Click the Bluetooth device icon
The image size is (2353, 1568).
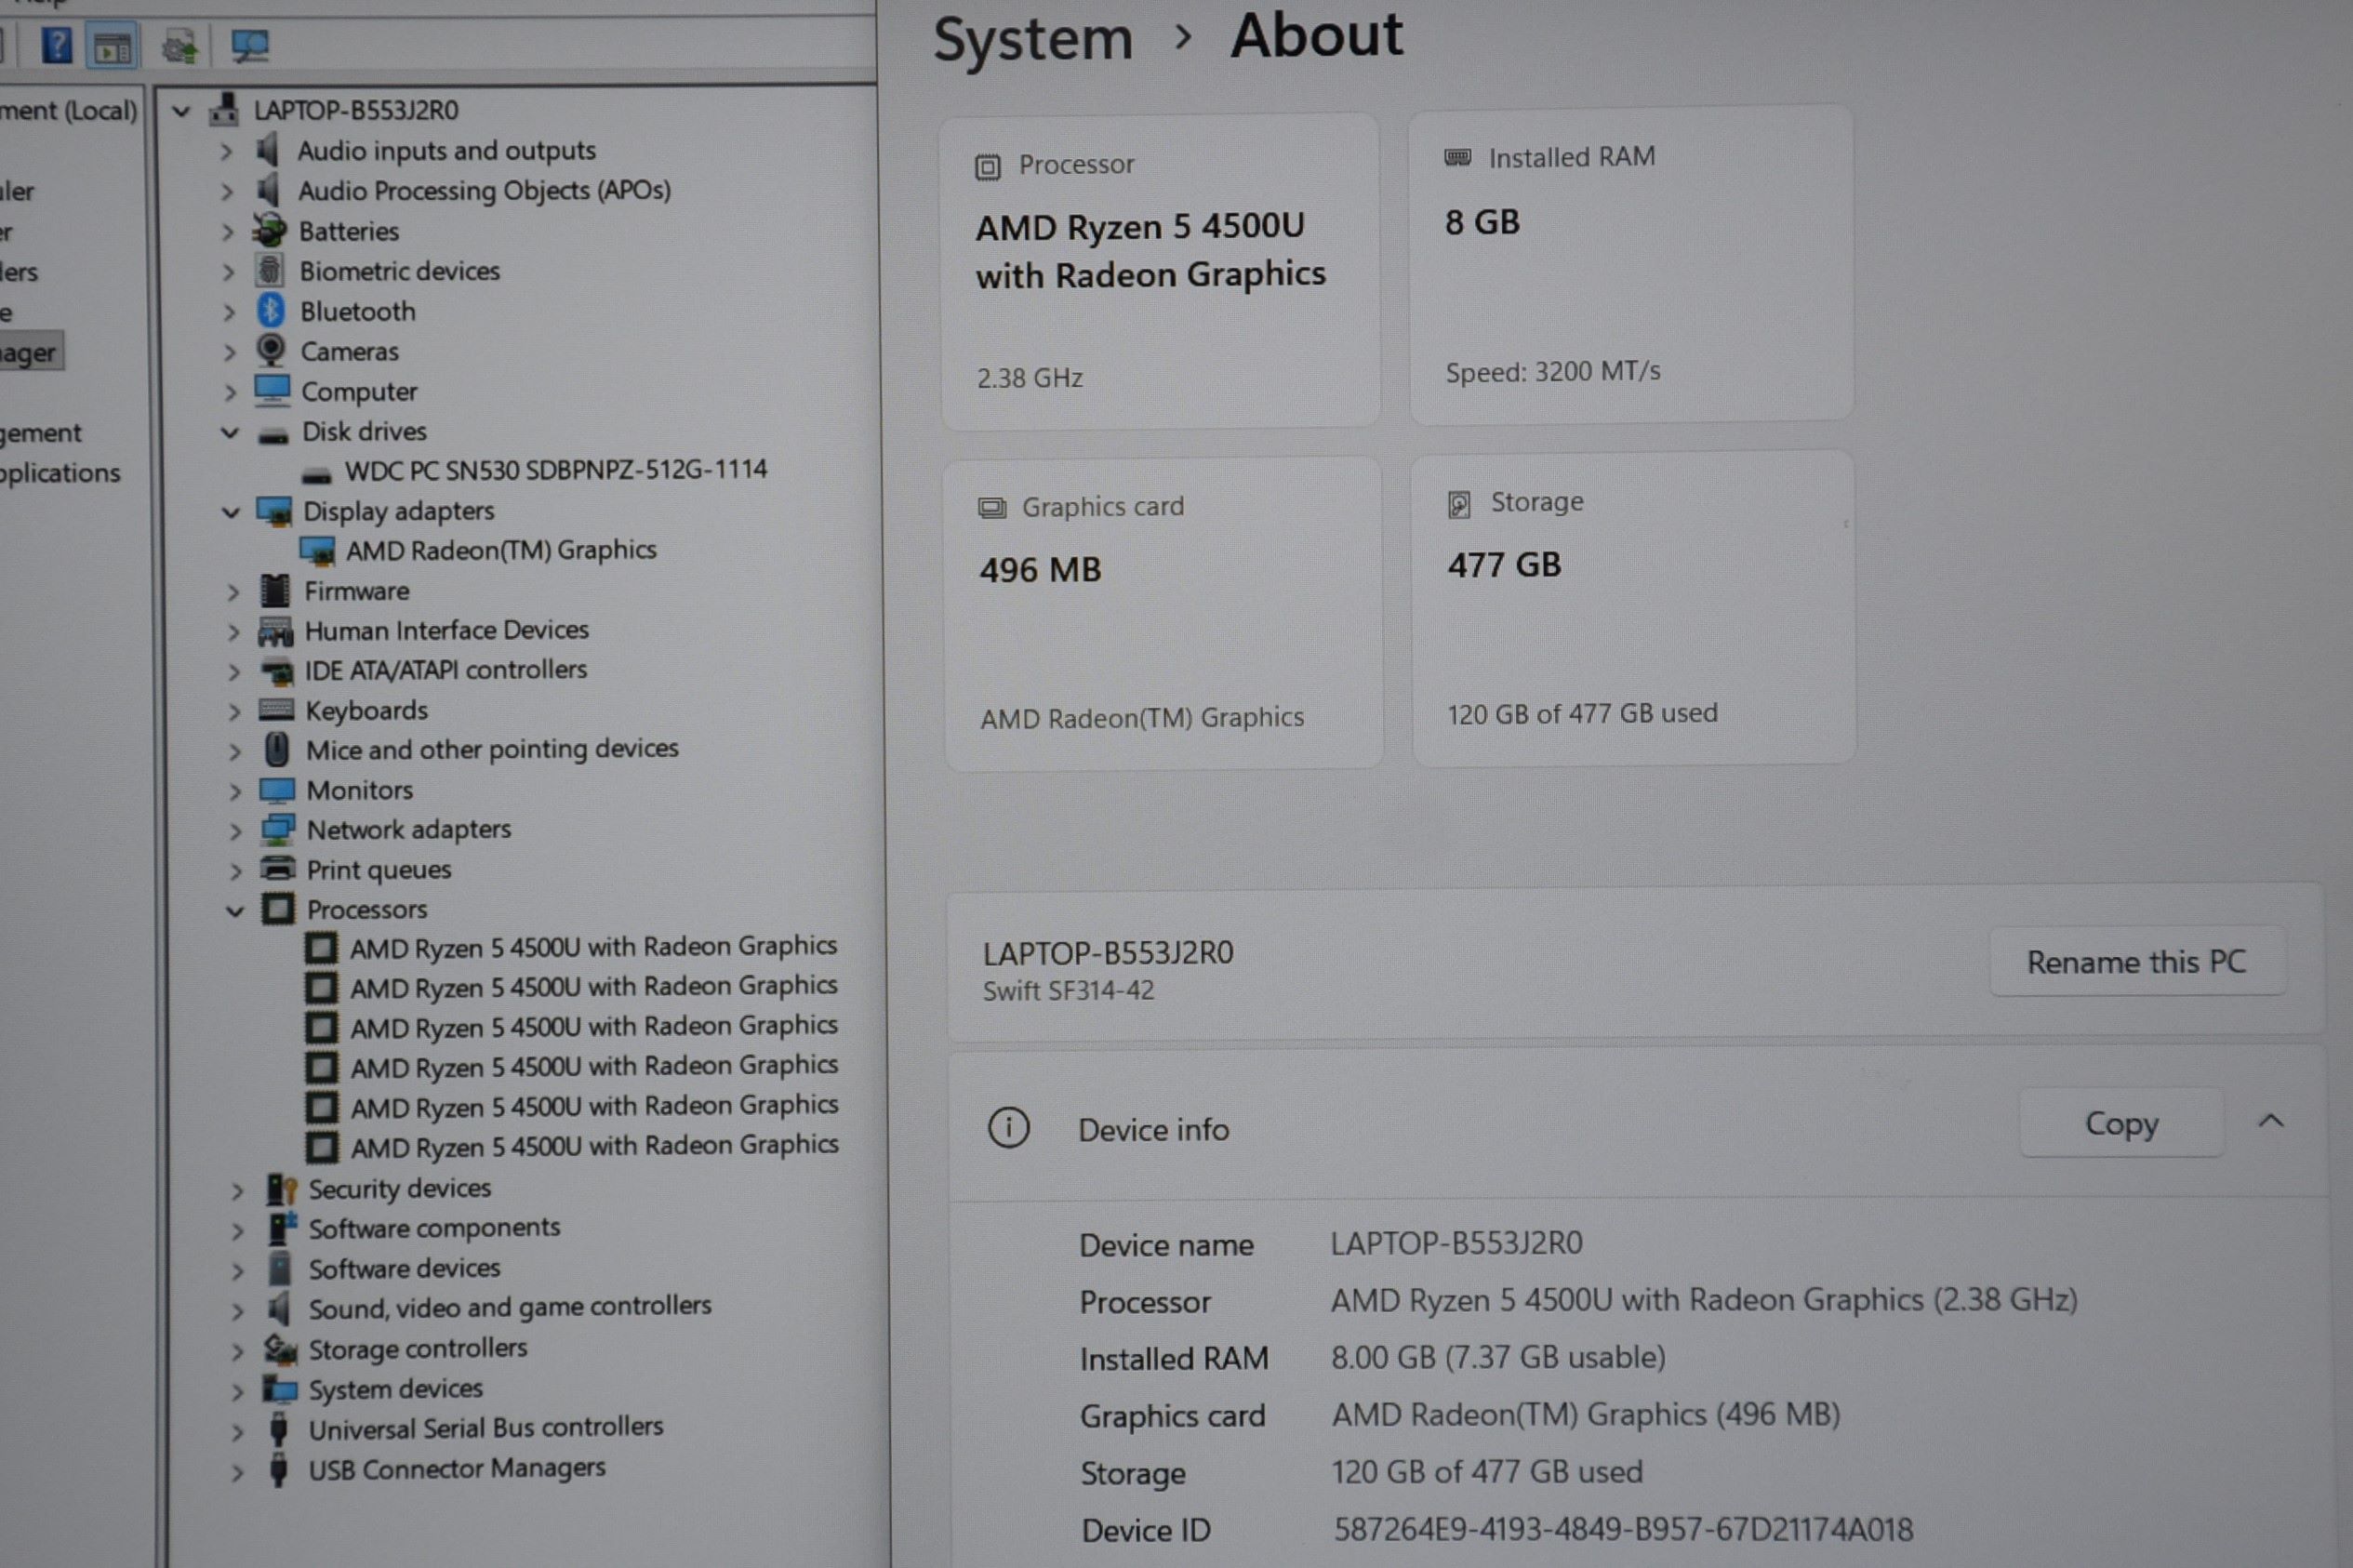(x=270, y=311)
